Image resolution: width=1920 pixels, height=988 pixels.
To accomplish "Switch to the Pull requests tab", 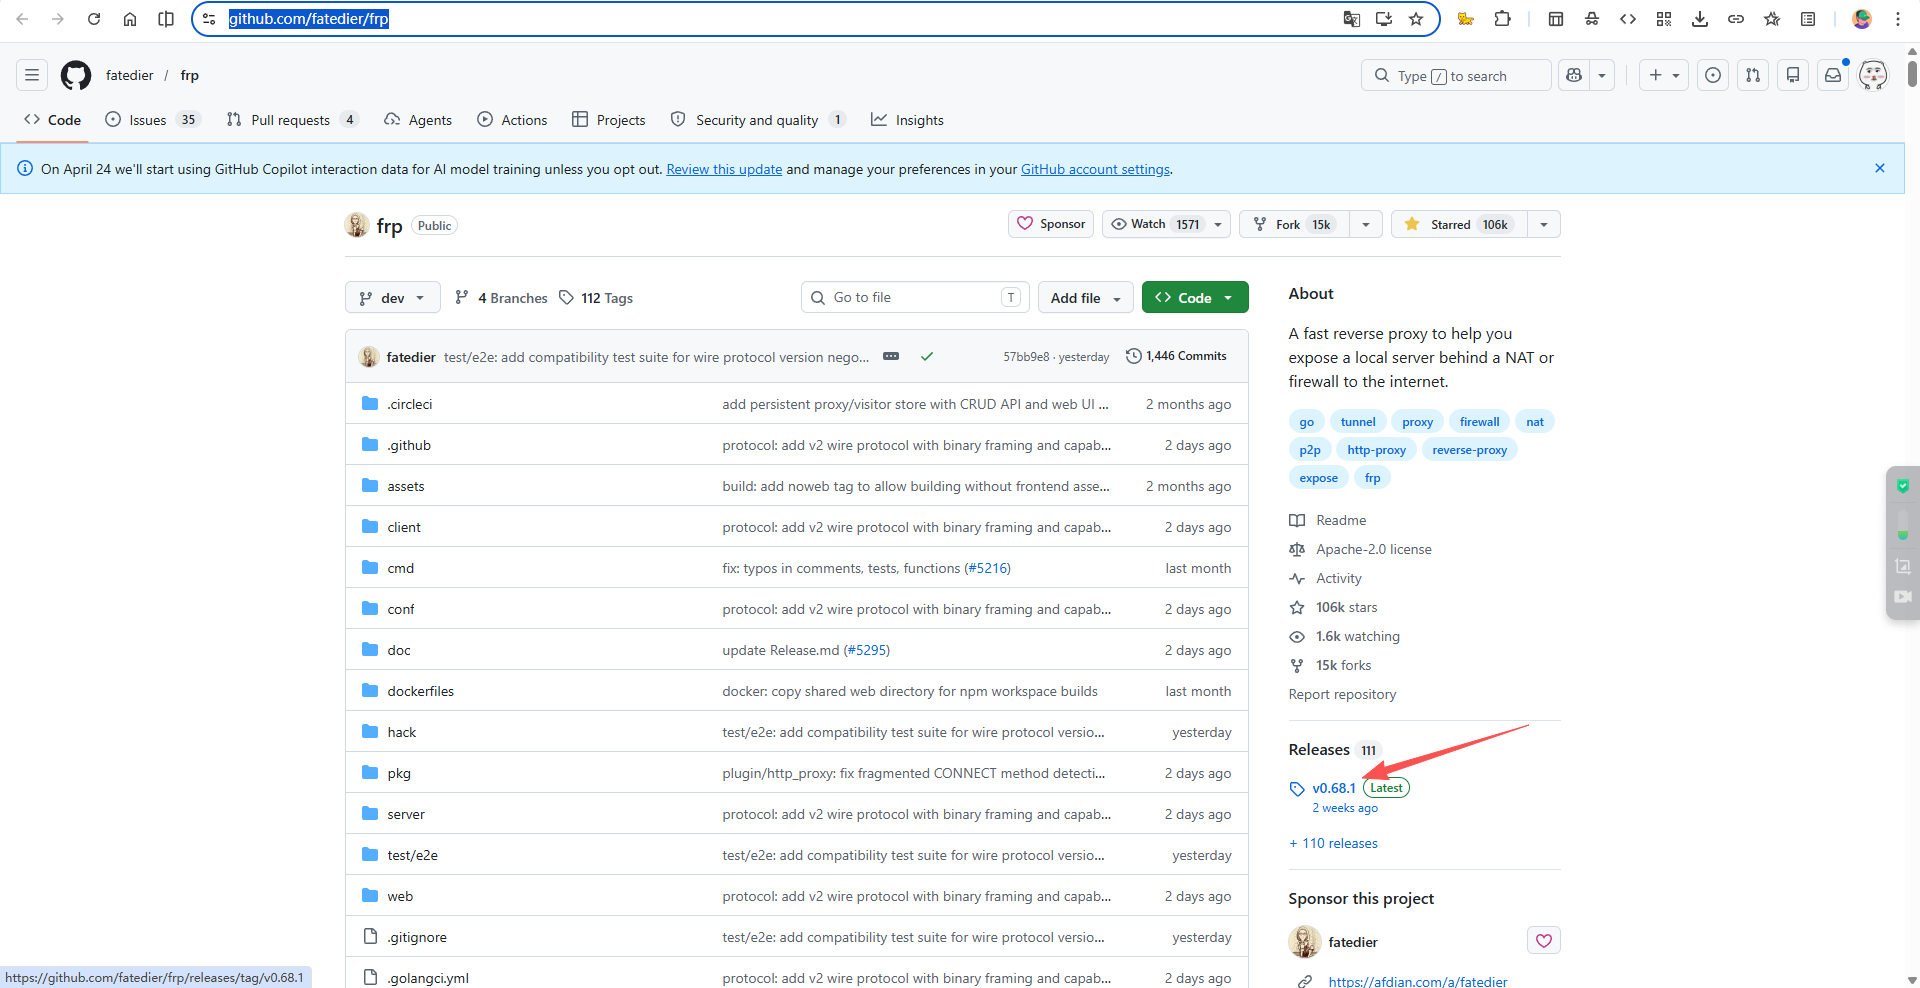I will pyautogui.click(x=292, y=120).
